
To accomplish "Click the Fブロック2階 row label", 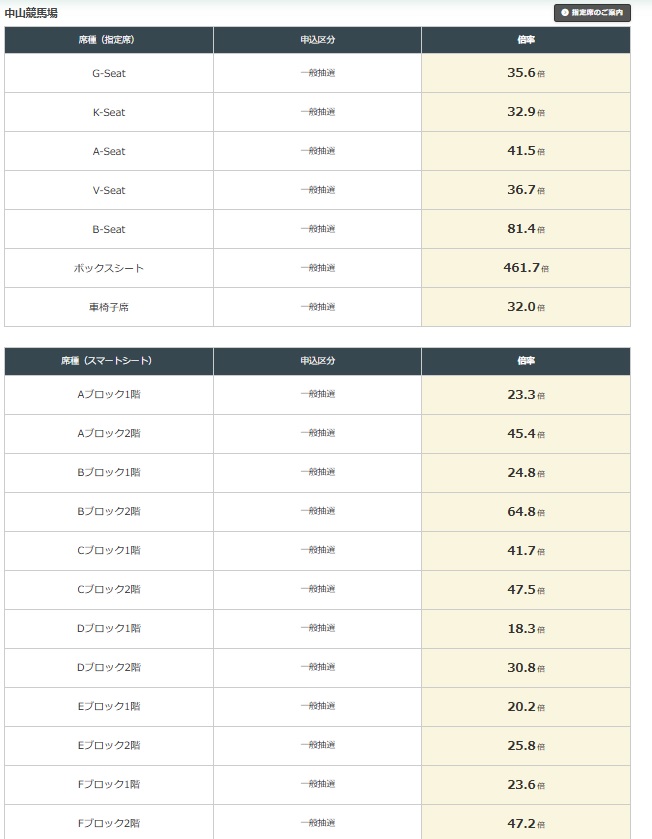I will click(108, 823).
